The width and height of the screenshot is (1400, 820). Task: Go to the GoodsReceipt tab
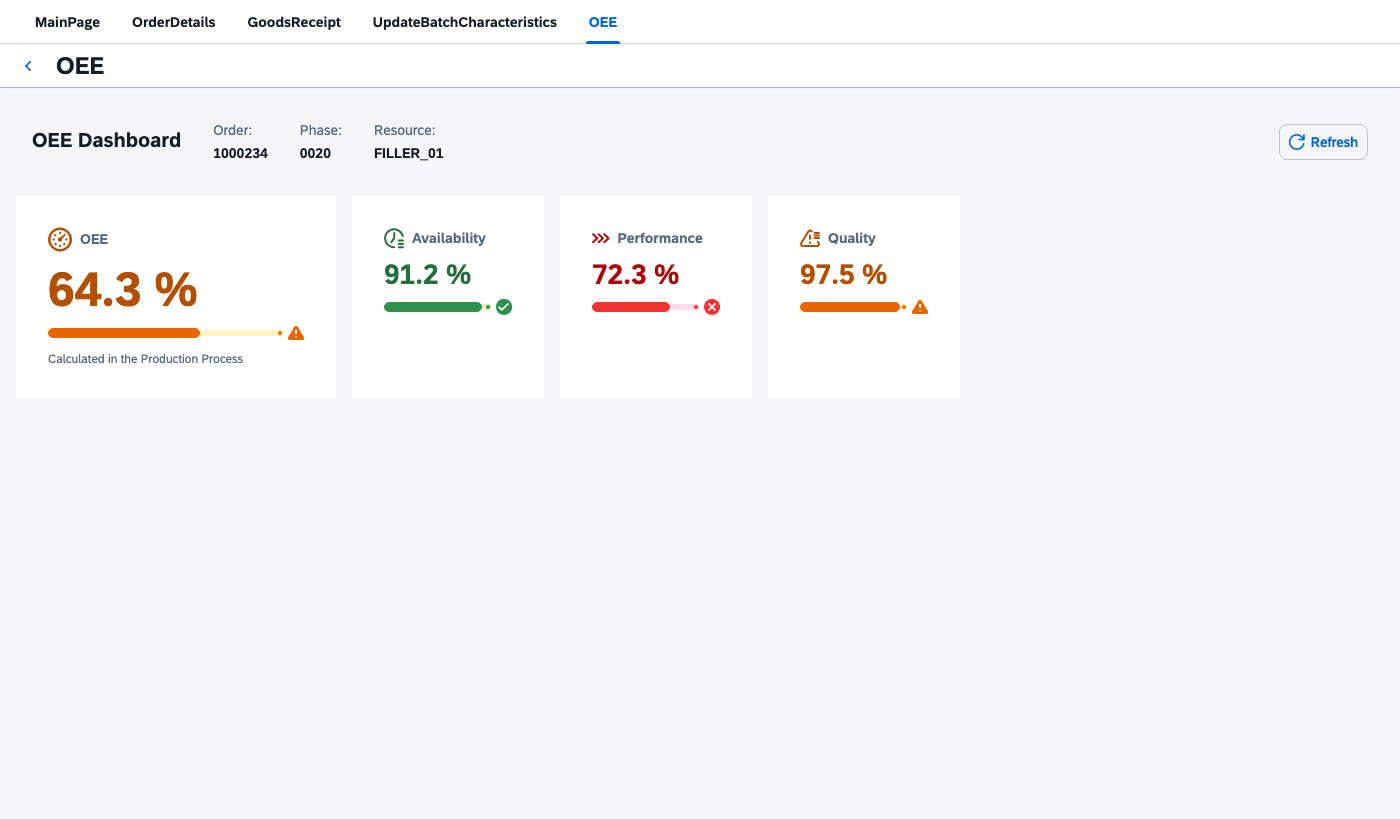pyautogui.click(x=294, y=22)
